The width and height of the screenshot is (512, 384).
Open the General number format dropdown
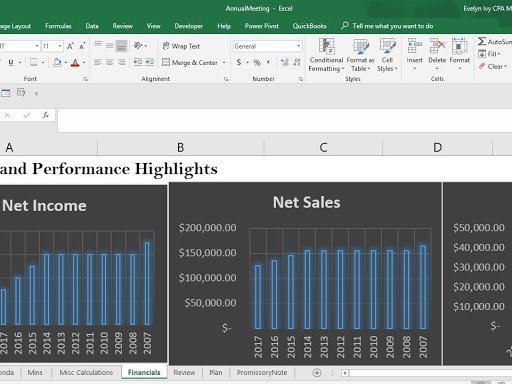point(267,46)
